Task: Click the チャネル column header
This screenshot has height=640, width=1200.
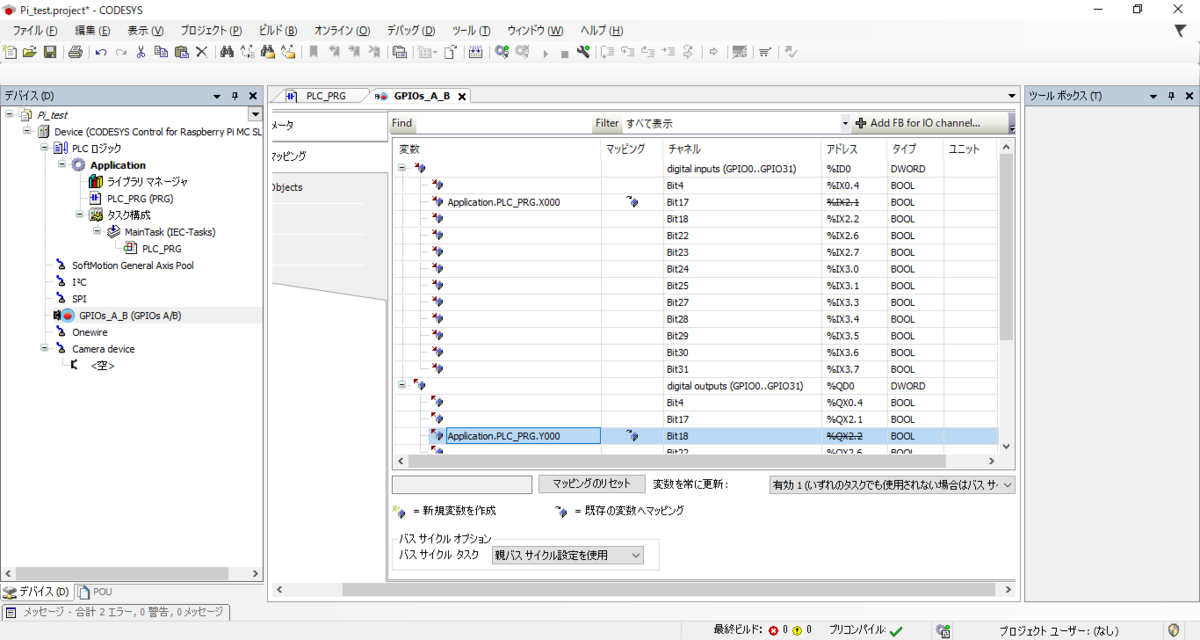Action: [x=742, y=149]
